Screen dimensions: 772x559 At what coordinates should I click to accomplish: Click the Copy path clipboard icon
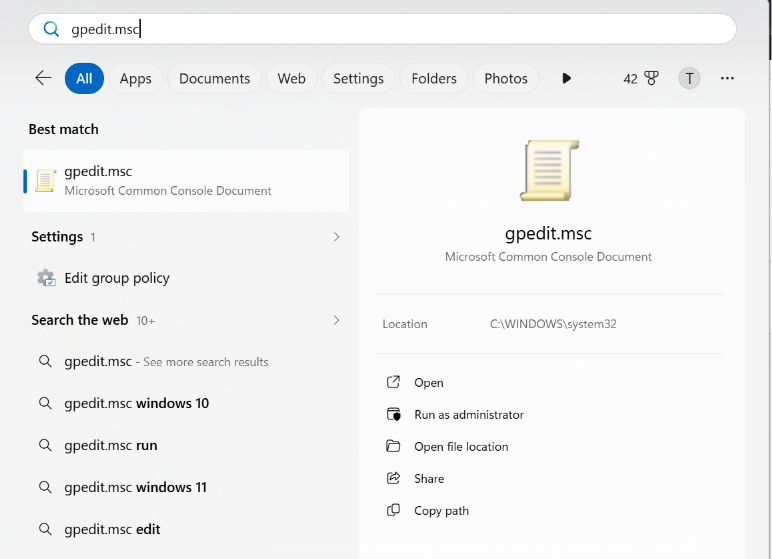click(x=393, y=510)
